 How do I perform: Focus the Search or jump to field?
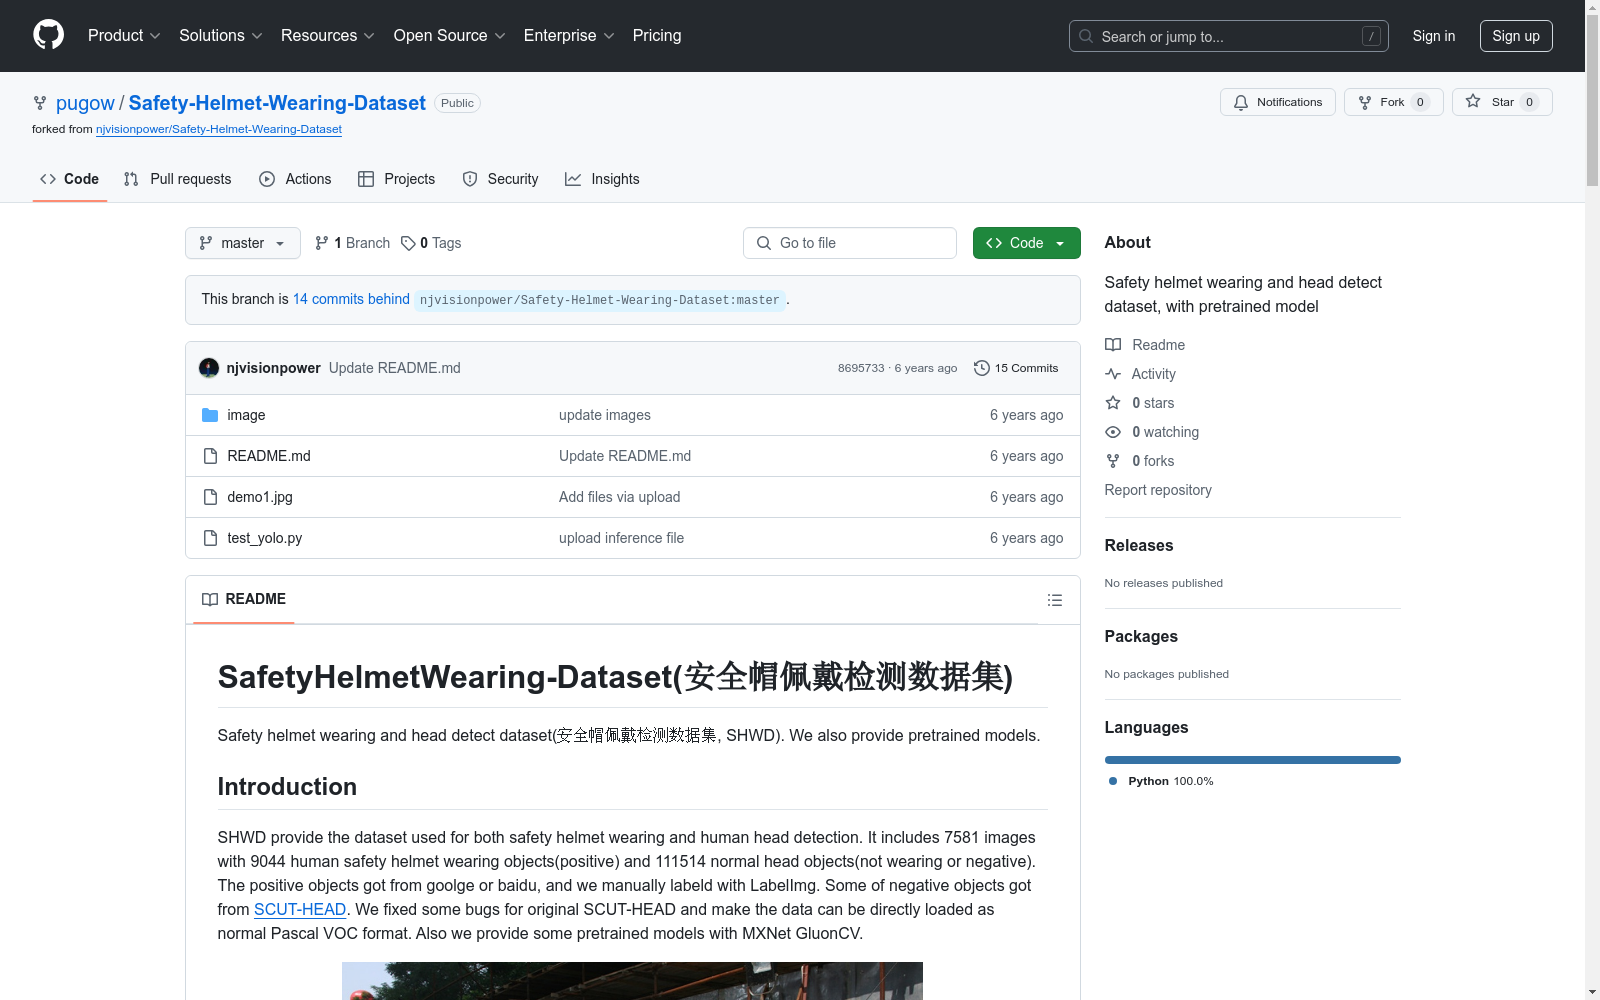click(x=1228, y=36)
